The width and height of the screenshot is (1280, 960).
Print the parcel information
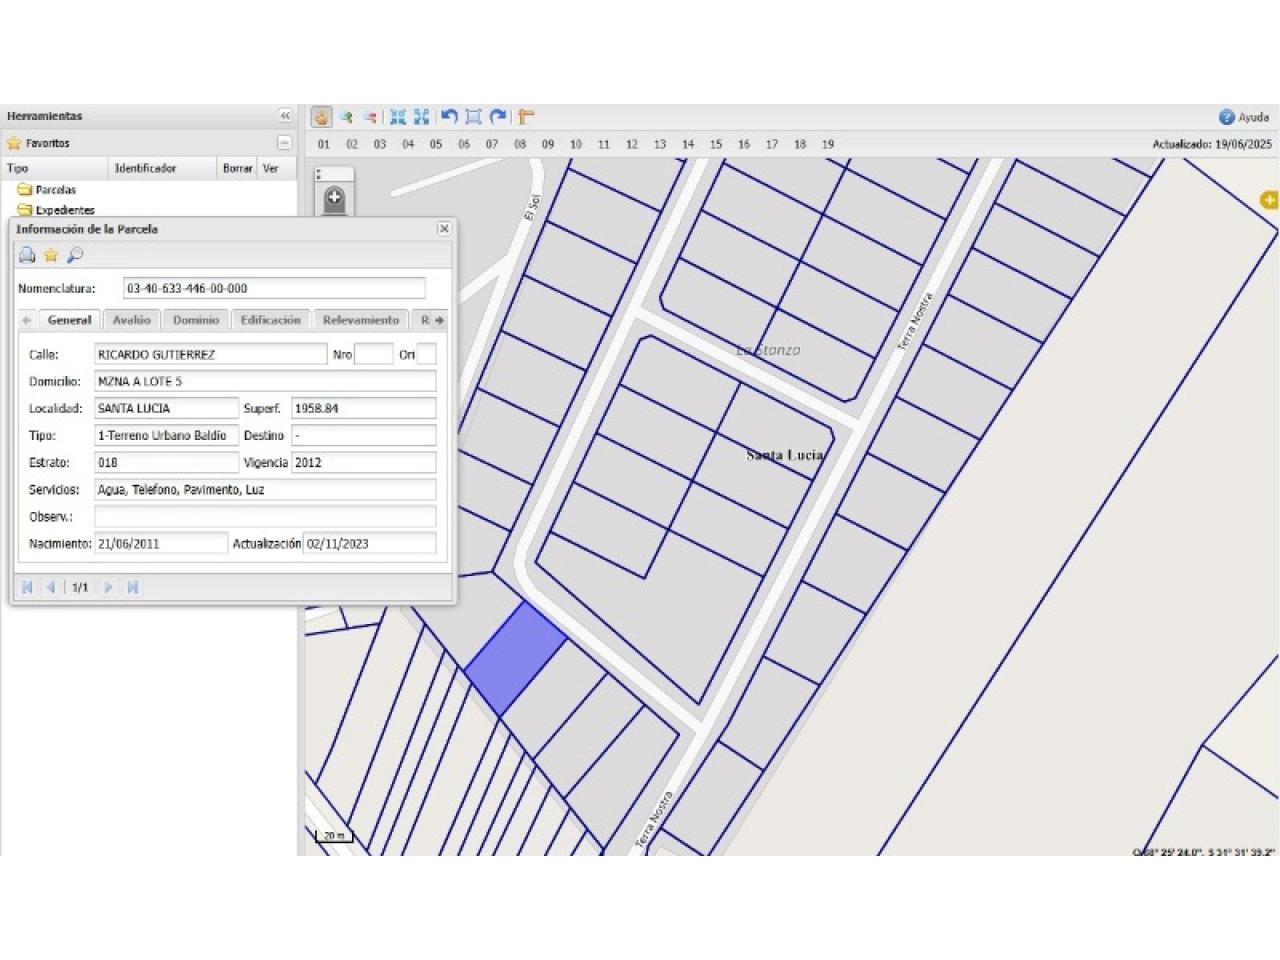27,256
